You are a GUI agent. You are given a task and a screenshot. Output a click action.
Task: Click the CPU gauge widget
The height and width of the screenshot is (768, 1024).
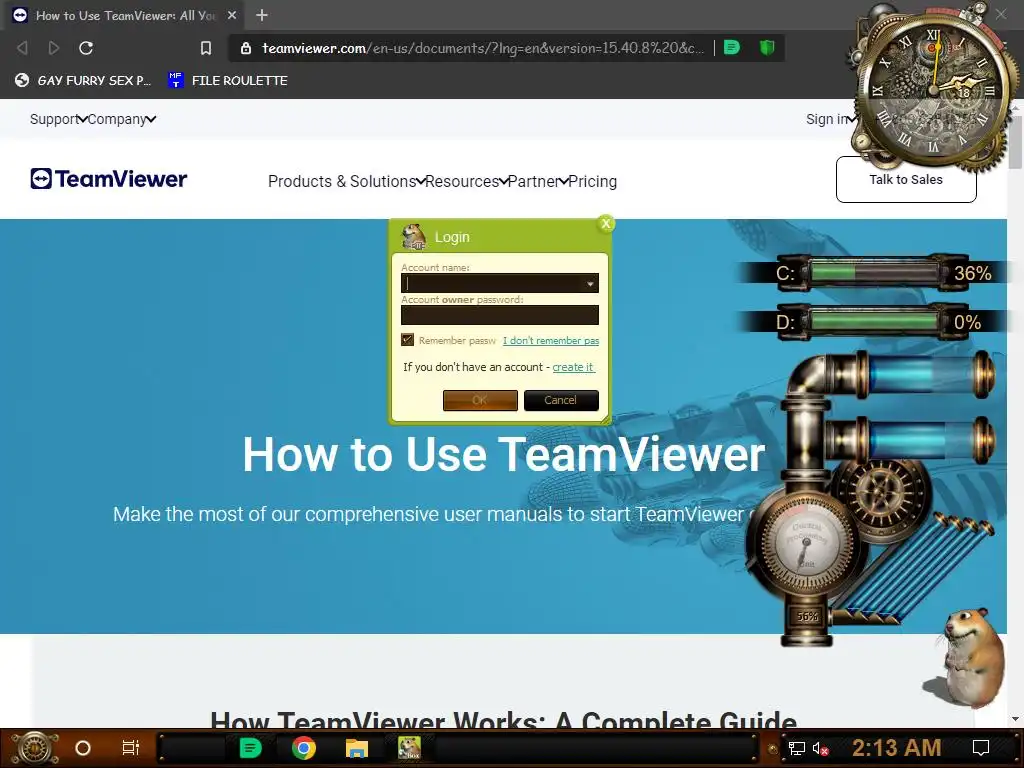pos(807,542)
